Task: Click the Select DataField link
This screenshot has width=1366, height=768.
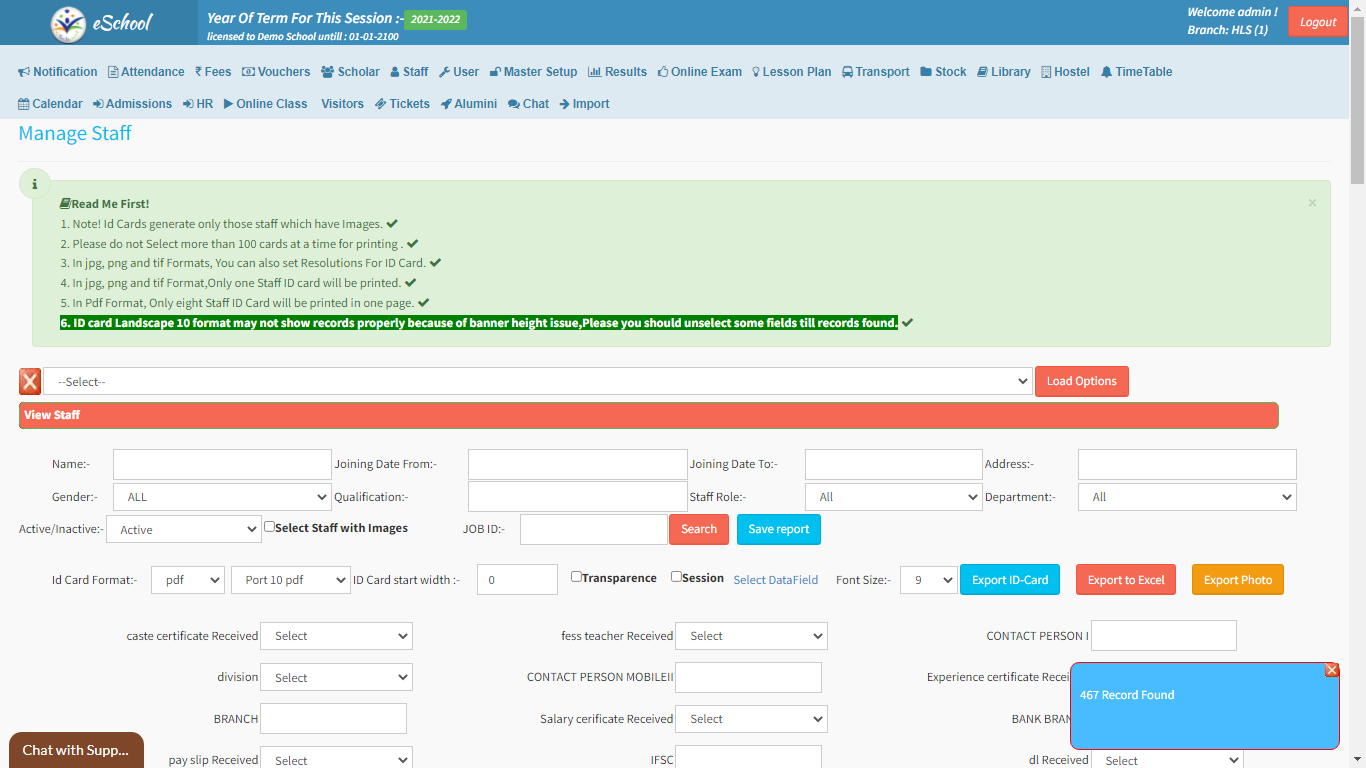Action: (775, 580)
